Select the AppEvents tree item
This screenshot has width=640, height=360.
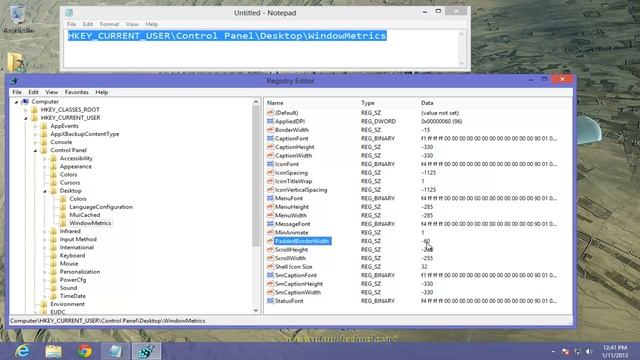tap(64, 126)
